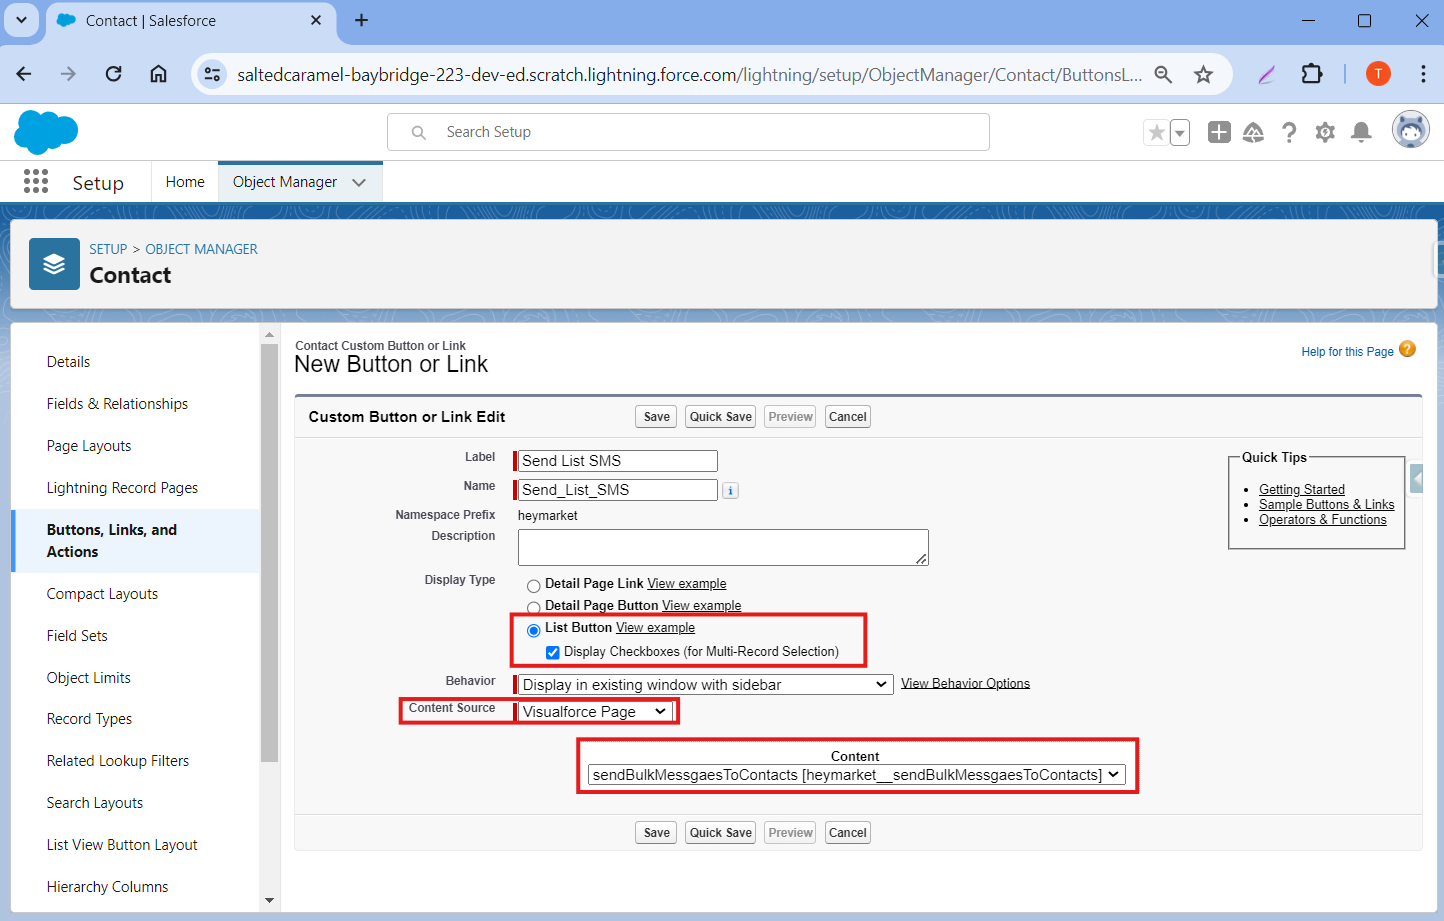Open the setup gear menu
Screen dimensions: 1444x921
(1325, 132)
